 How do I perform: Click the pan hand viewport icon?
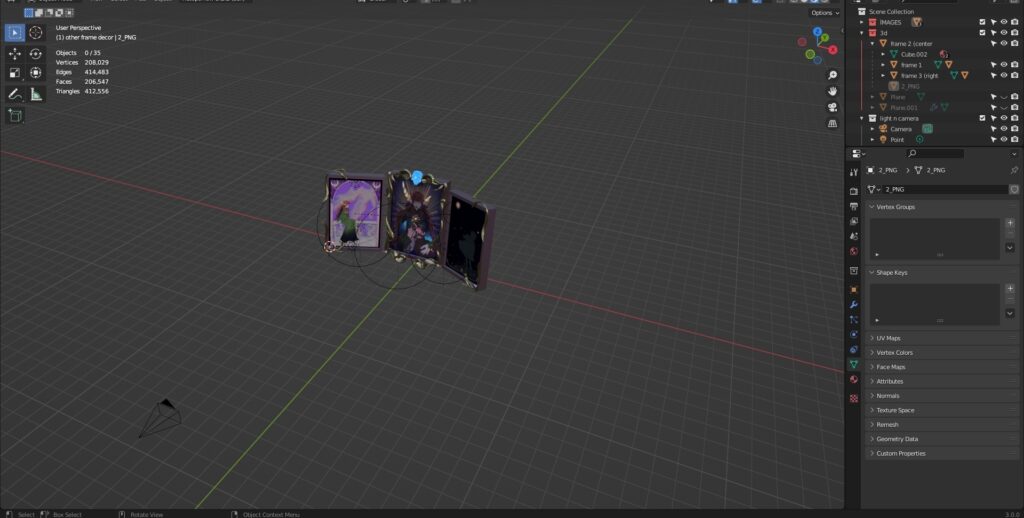833,91
